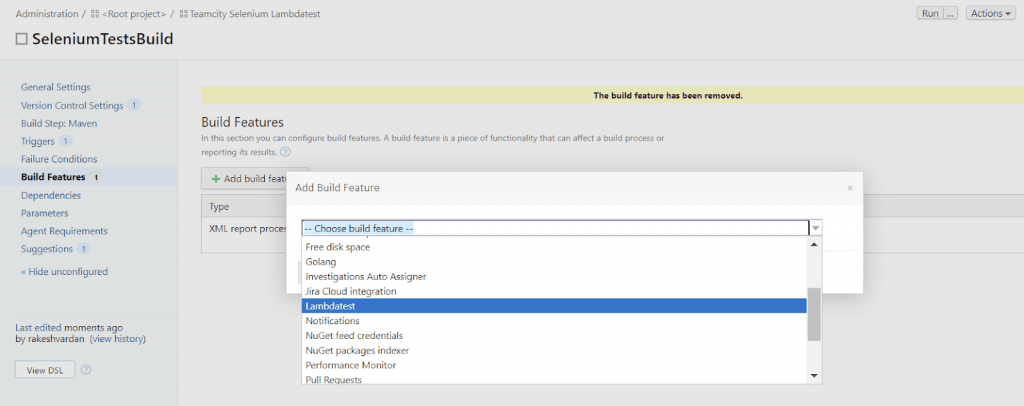
Task: Click the help icon after Build Features description
Action: pyautogui.click(x=285, y=152)
